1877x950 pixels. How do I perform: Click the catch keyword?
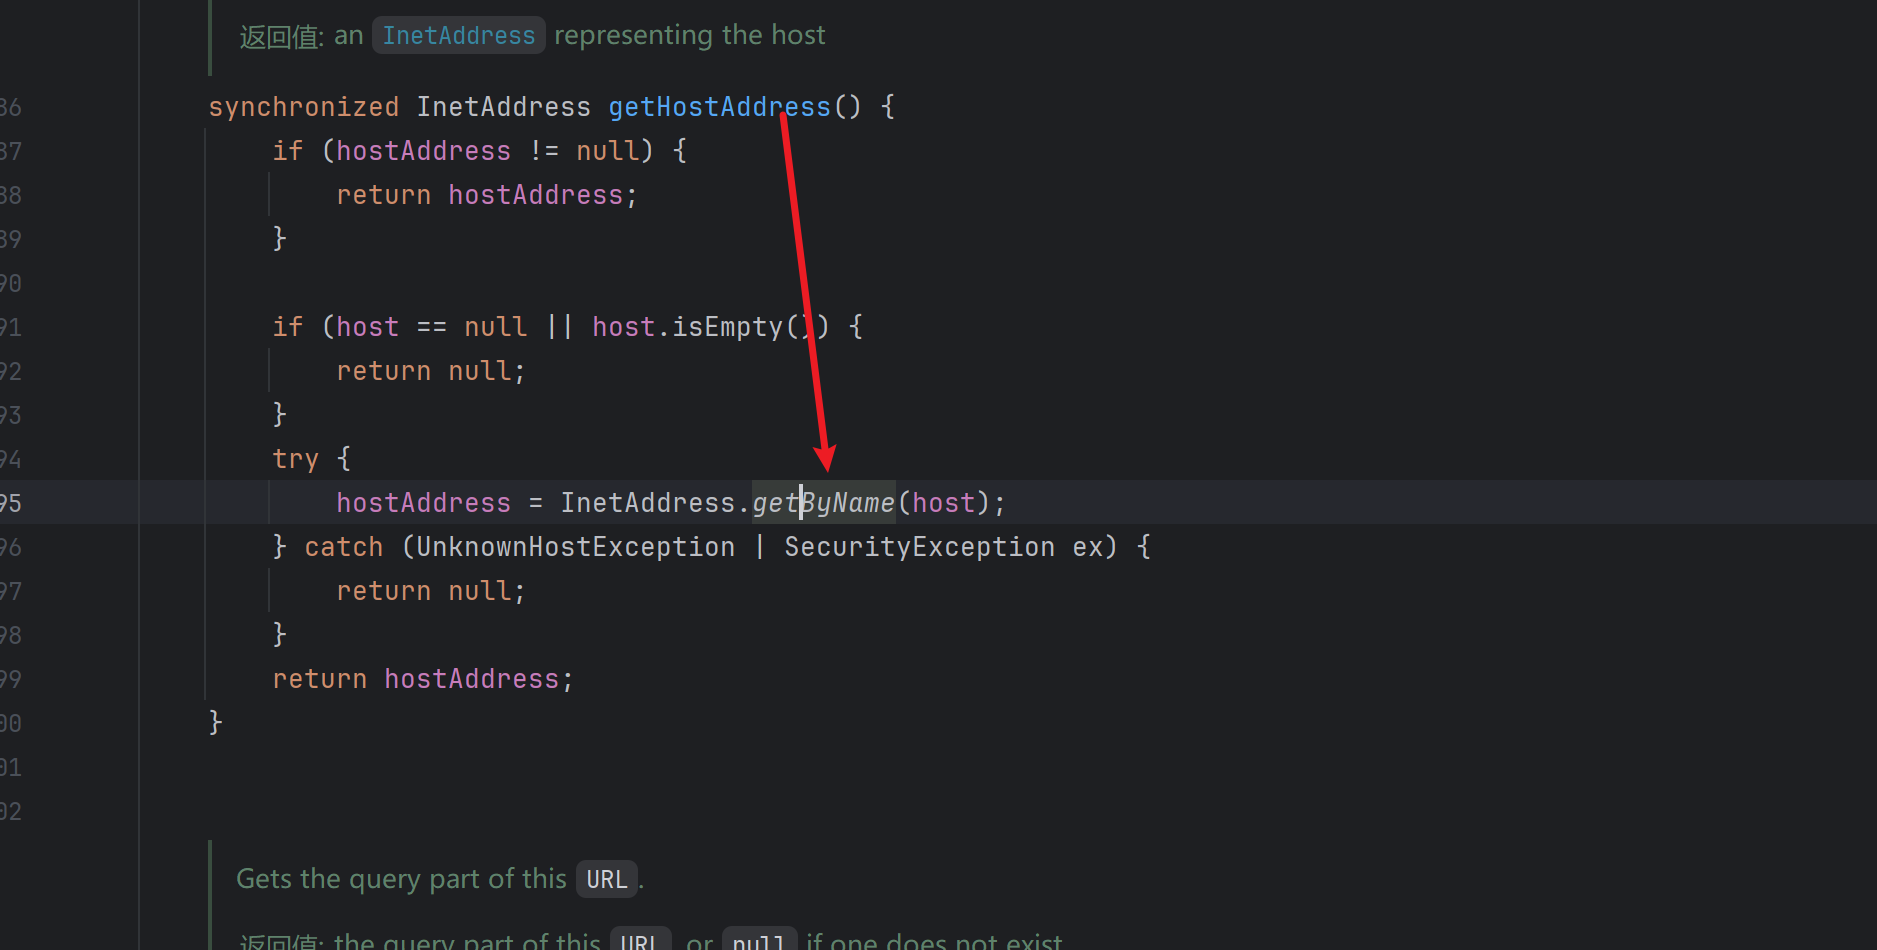[x=344, y=547]
